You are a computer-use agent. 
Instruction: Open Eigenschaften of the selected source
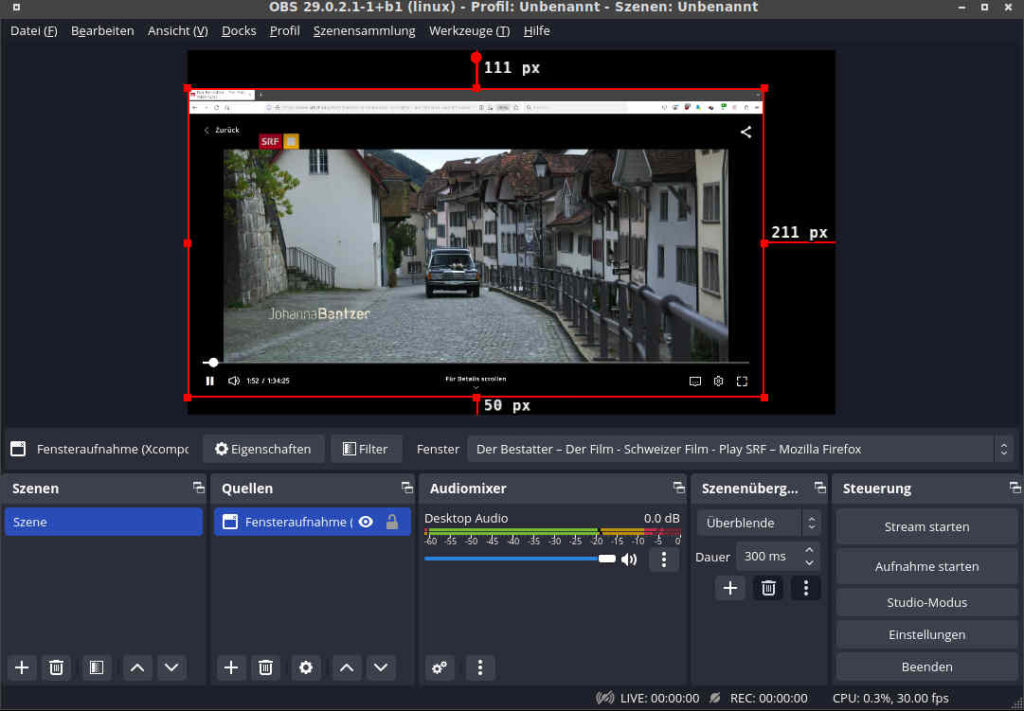[263, 449]
